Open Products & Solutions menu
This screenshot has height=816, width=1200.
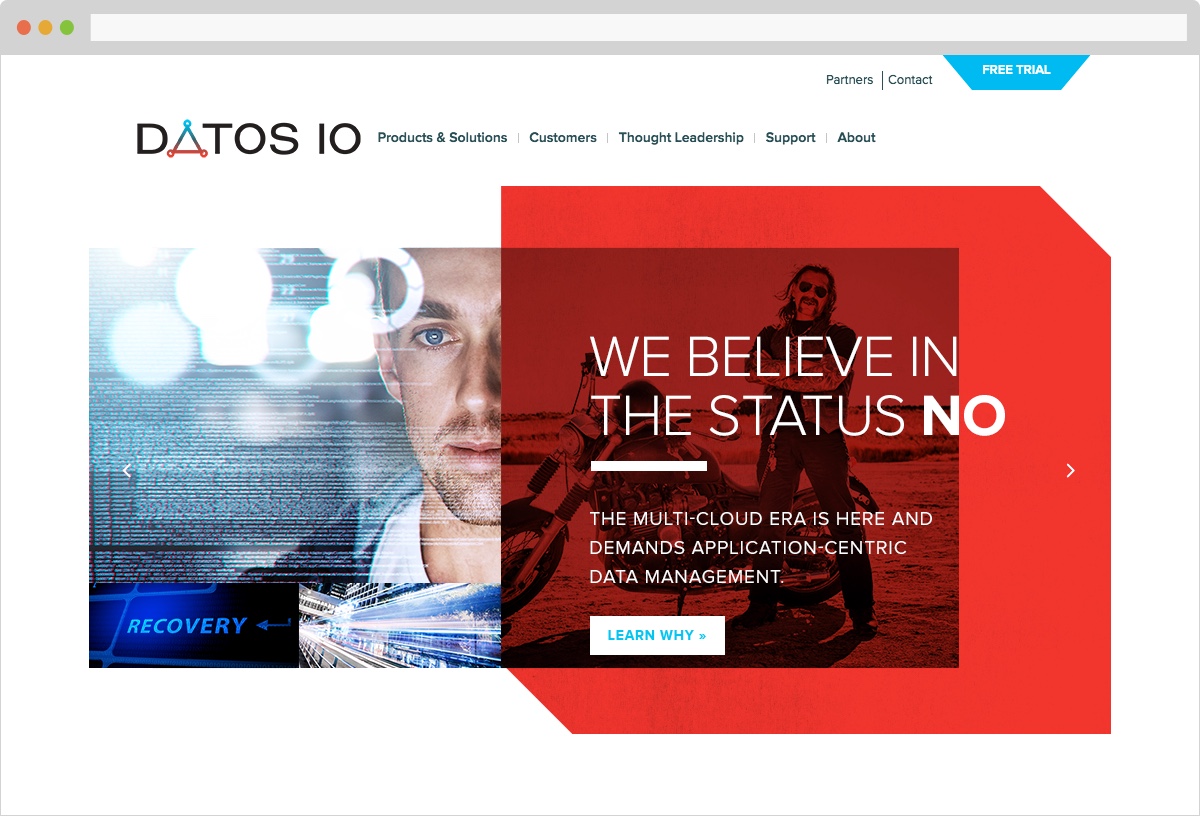coord(442,138)
